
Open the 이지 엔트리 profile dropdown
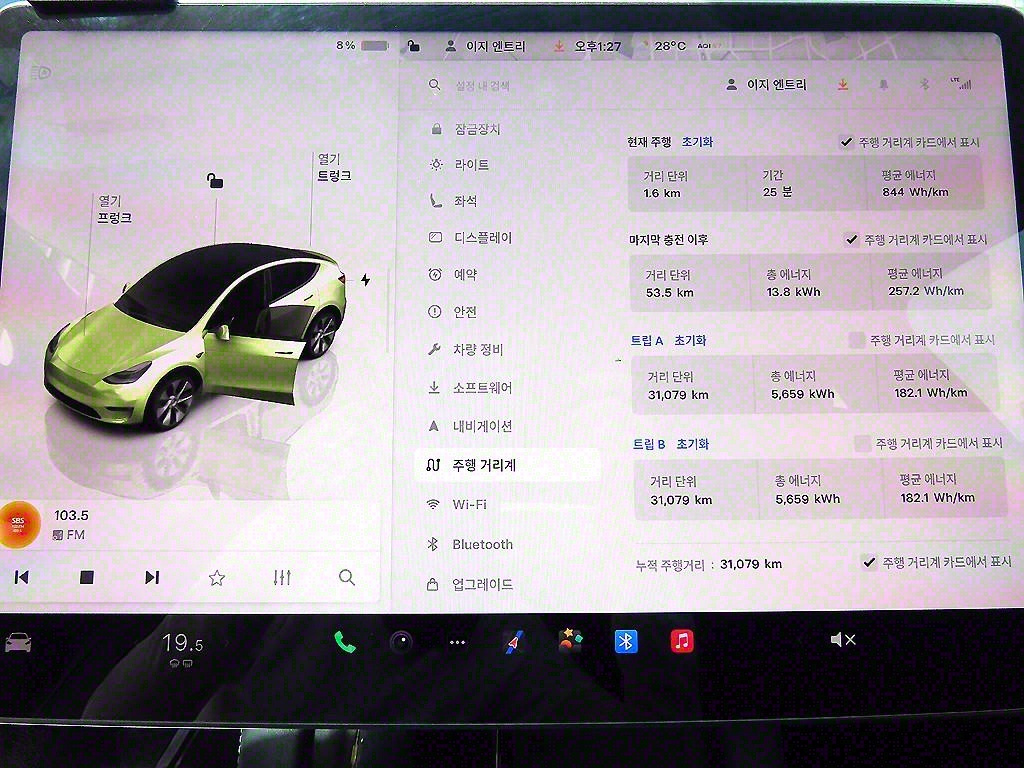click(766, 85)
